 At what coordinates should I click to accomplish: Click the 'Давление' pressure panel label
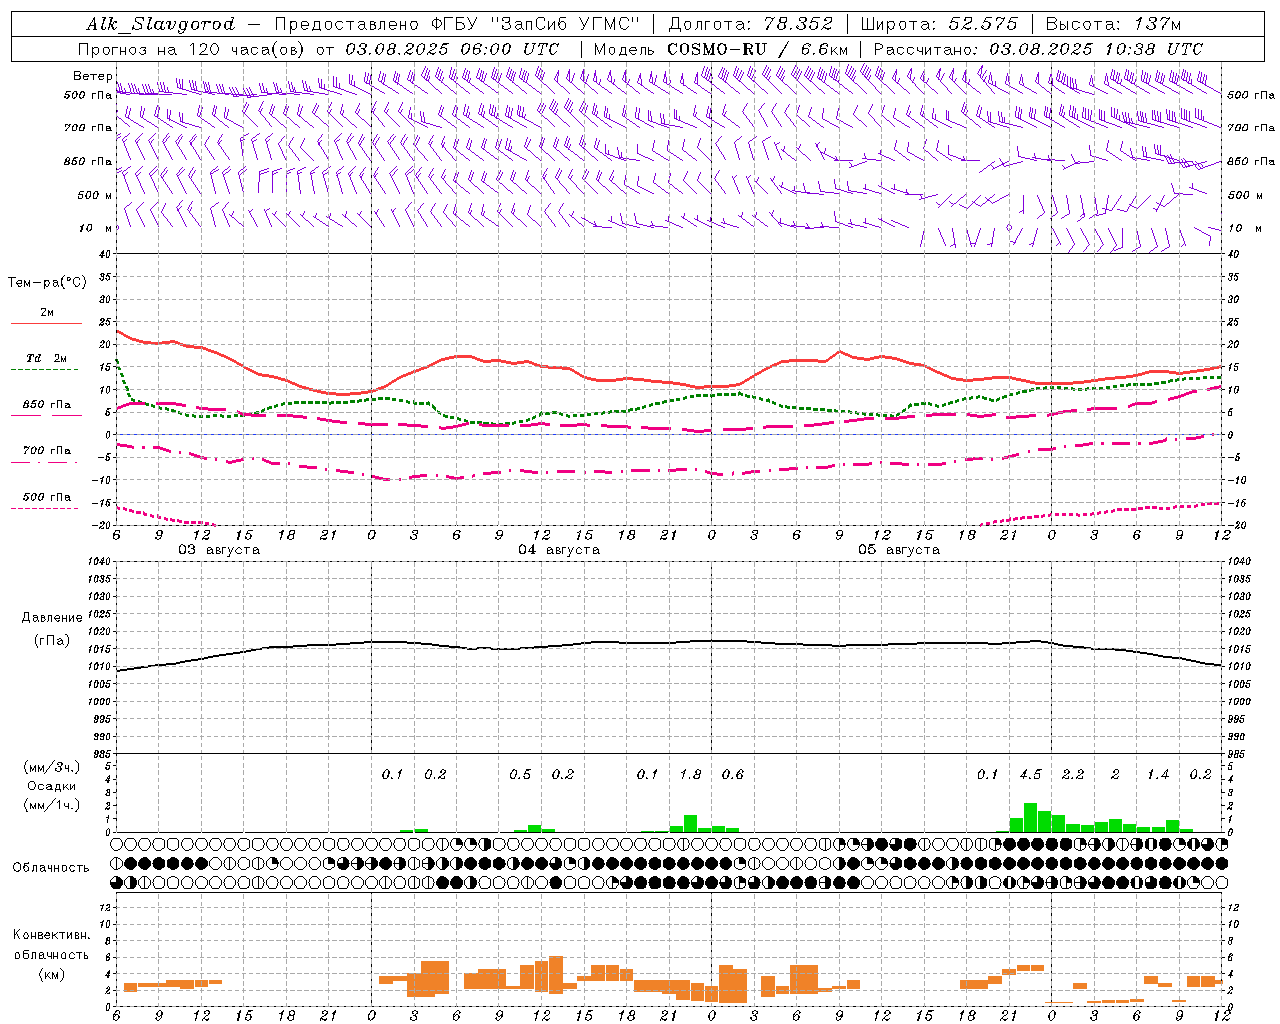(x=52, y=618)
